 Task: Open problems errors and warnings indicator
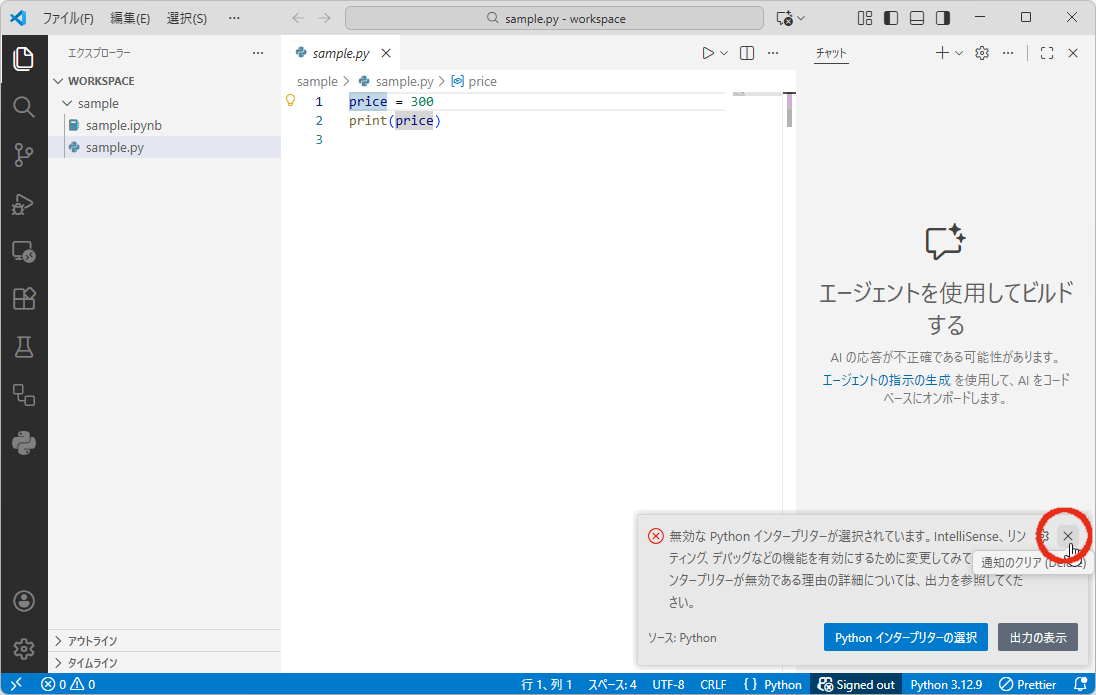coord(68,684)
